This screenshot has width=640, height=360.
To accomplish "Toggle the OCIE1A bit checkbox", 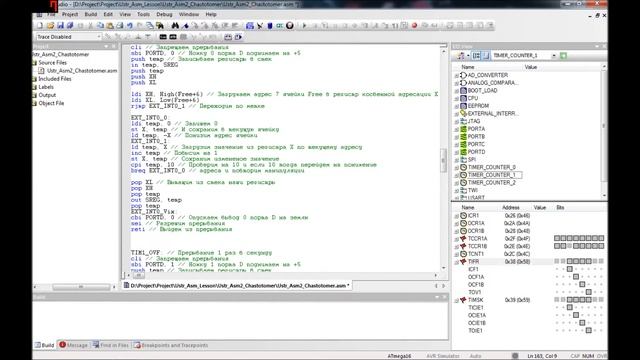I will point(576,315).
